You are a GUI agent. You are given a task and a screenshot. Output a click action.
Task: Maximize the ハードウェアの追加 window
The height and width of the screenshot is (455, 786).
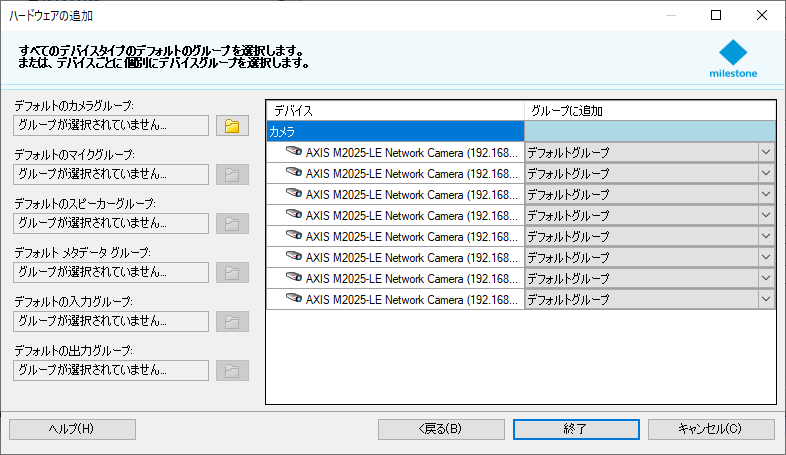pos(716,15)
